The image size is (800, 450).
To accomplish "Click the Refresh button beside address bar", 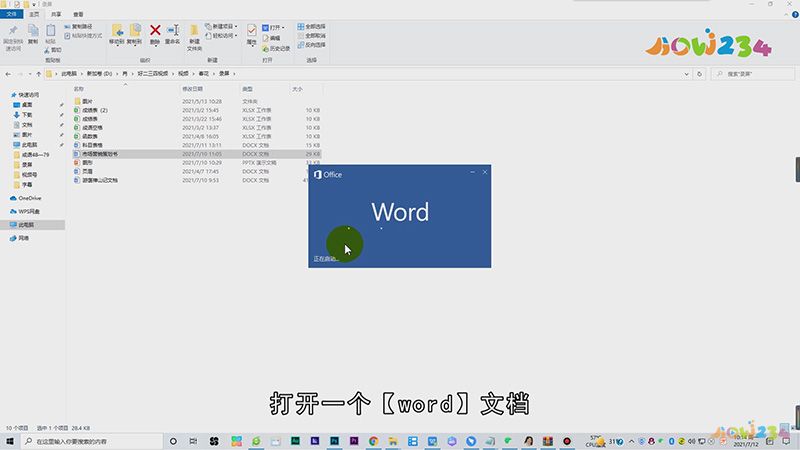I will pyautogui.click(x=699, y=74).
